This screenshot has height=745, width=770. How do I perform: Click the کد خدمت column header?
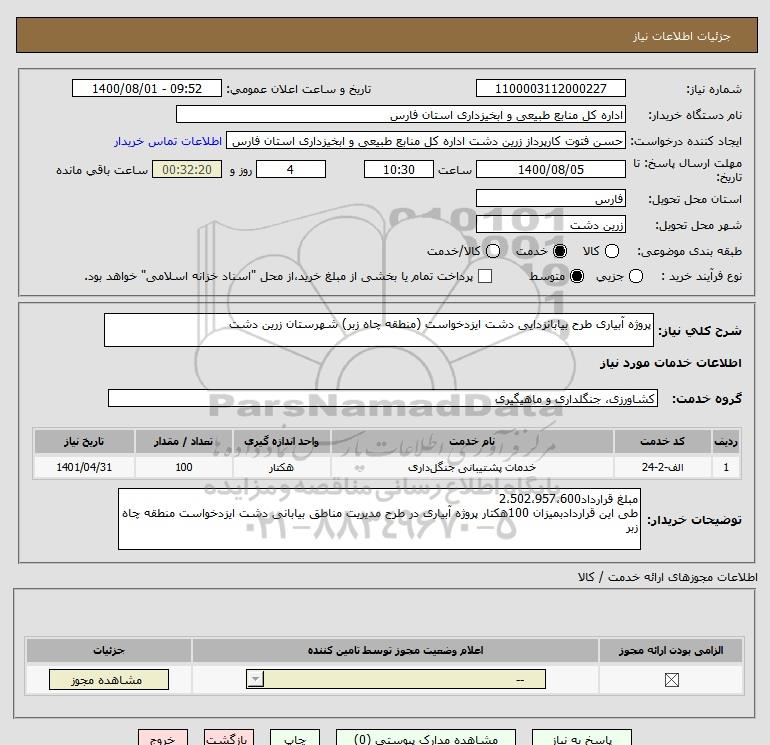click(x=662, y=441)
